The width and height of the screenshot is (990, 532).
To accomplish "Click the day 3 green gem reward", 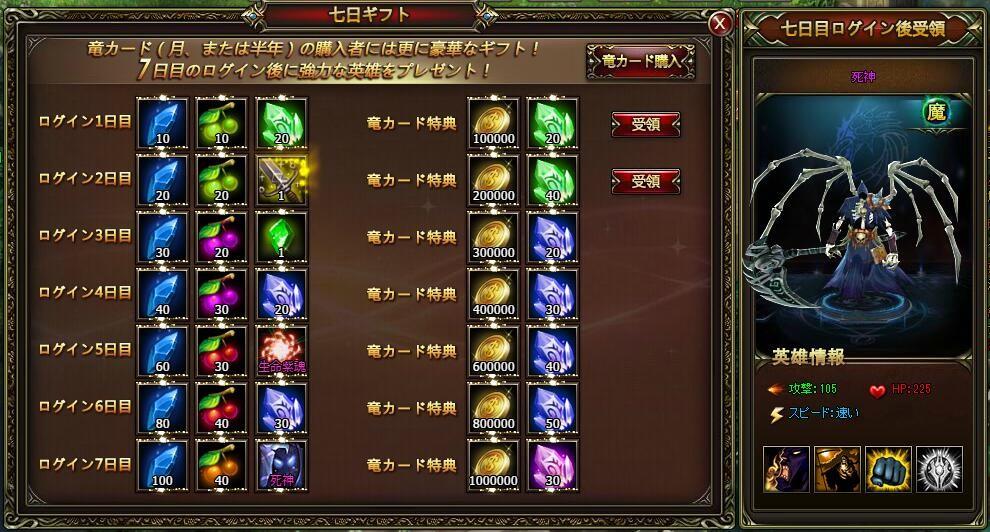I will [281, 237].
